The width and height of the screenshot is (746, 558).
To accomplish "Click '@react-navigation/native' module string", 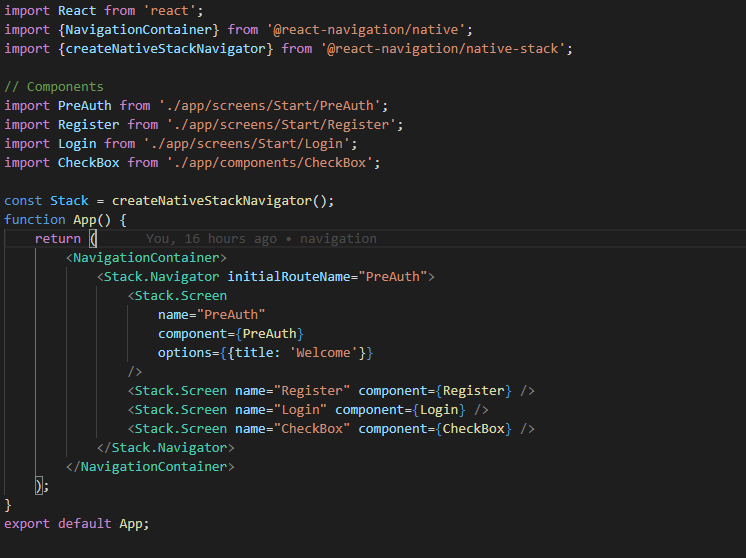I will click(366, 29).
